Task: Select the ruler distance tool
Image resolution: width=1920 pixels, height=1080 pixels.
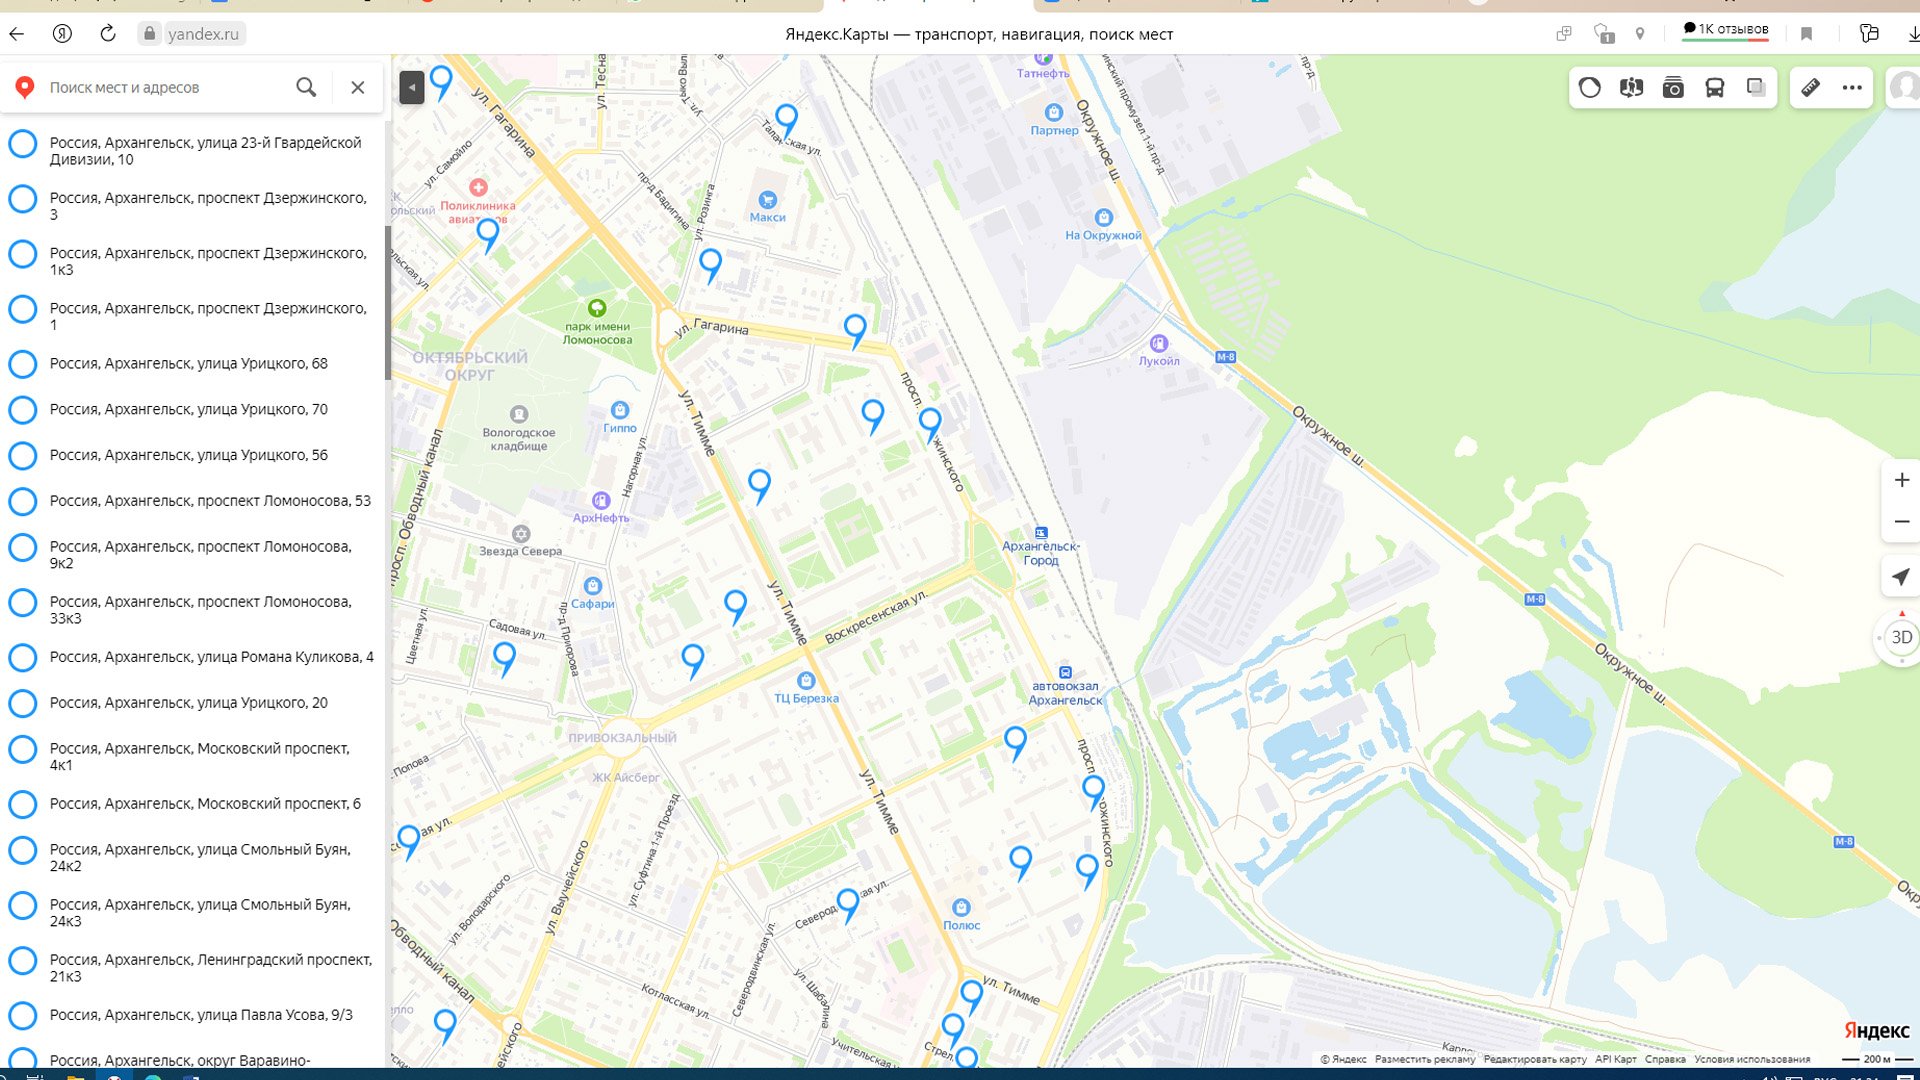Action: tap(1810, 88)
